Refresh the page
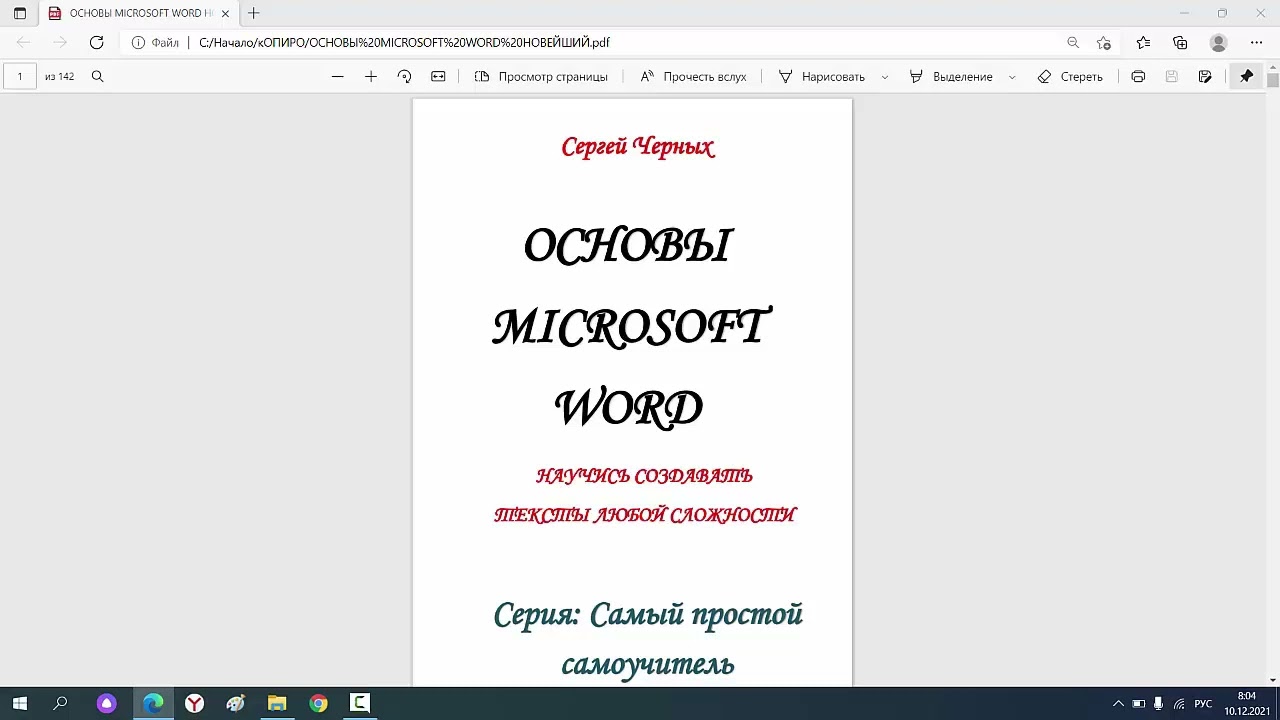Screen dimensions: 1280x720 click(96, 43)
